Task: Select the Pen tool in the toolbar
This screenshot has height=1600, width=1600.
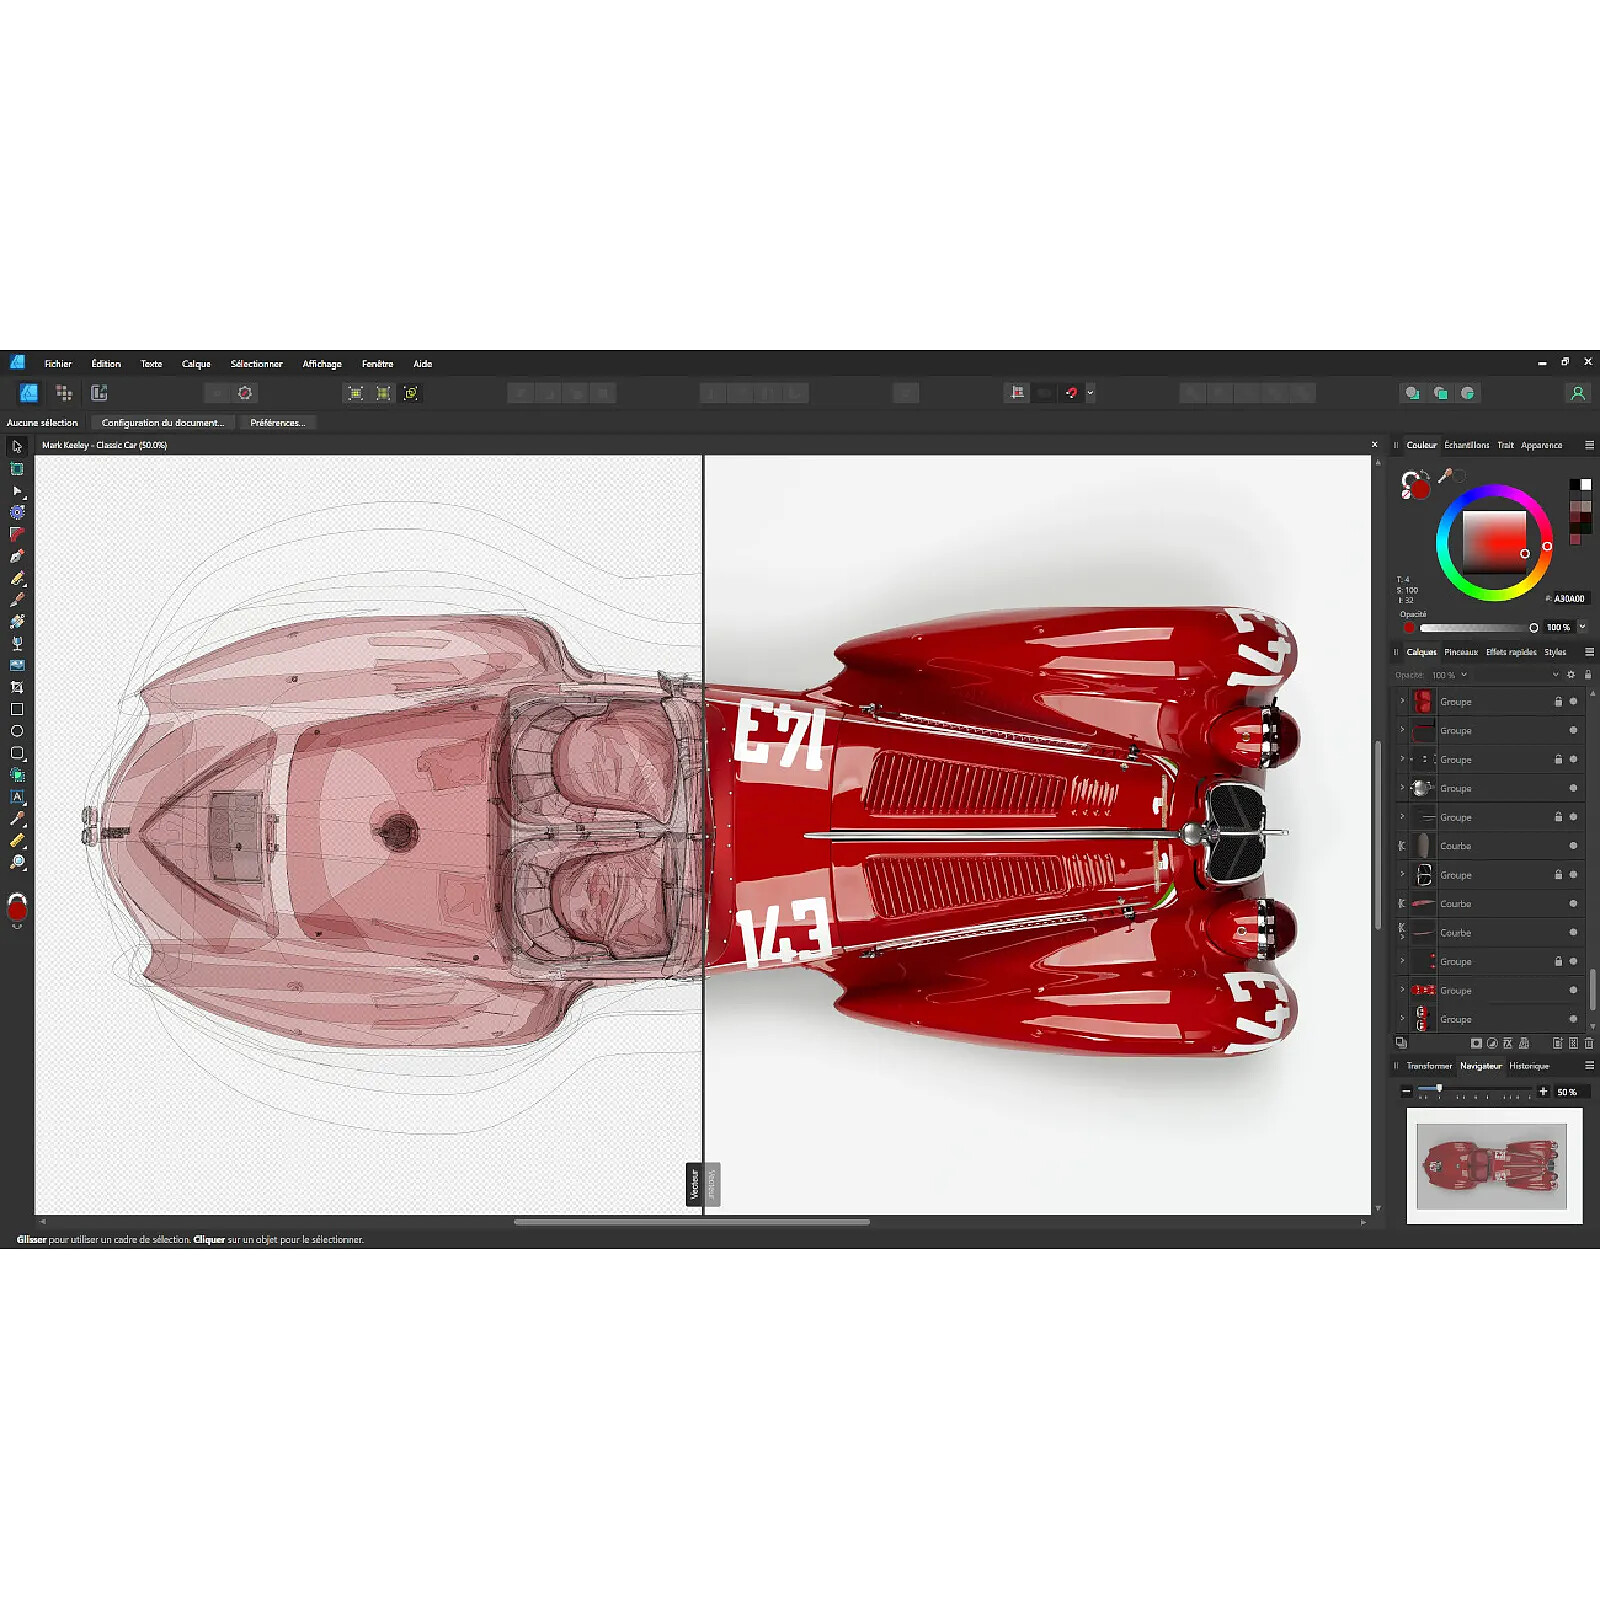Action: coord(17,556)
